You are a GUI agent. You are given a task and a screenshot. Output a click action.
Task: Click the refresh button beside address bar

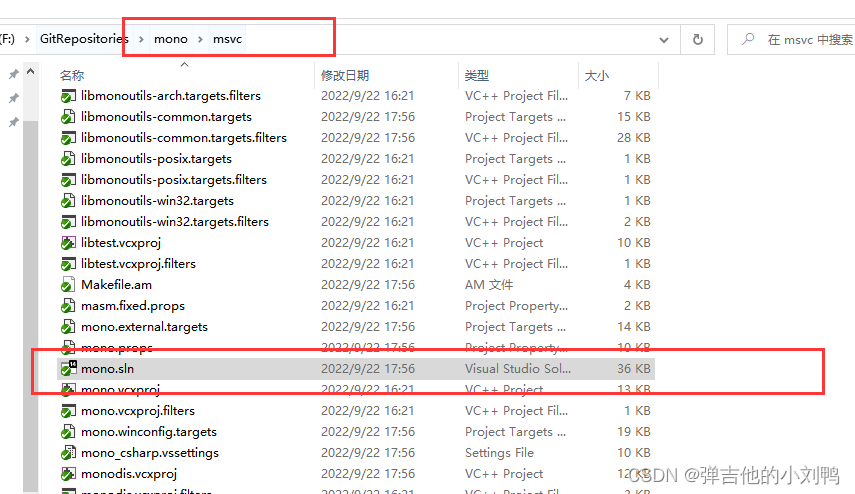pos(697,39)
